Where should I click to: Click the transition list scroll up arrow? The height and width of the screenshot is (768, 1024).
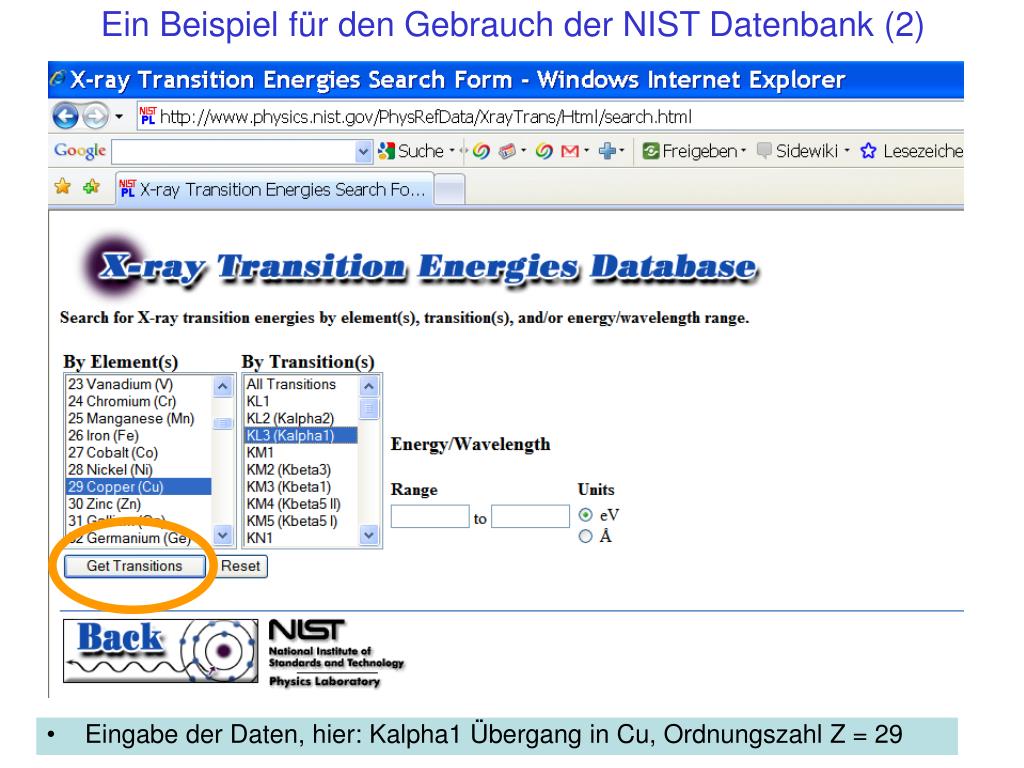tap(369, 387)
